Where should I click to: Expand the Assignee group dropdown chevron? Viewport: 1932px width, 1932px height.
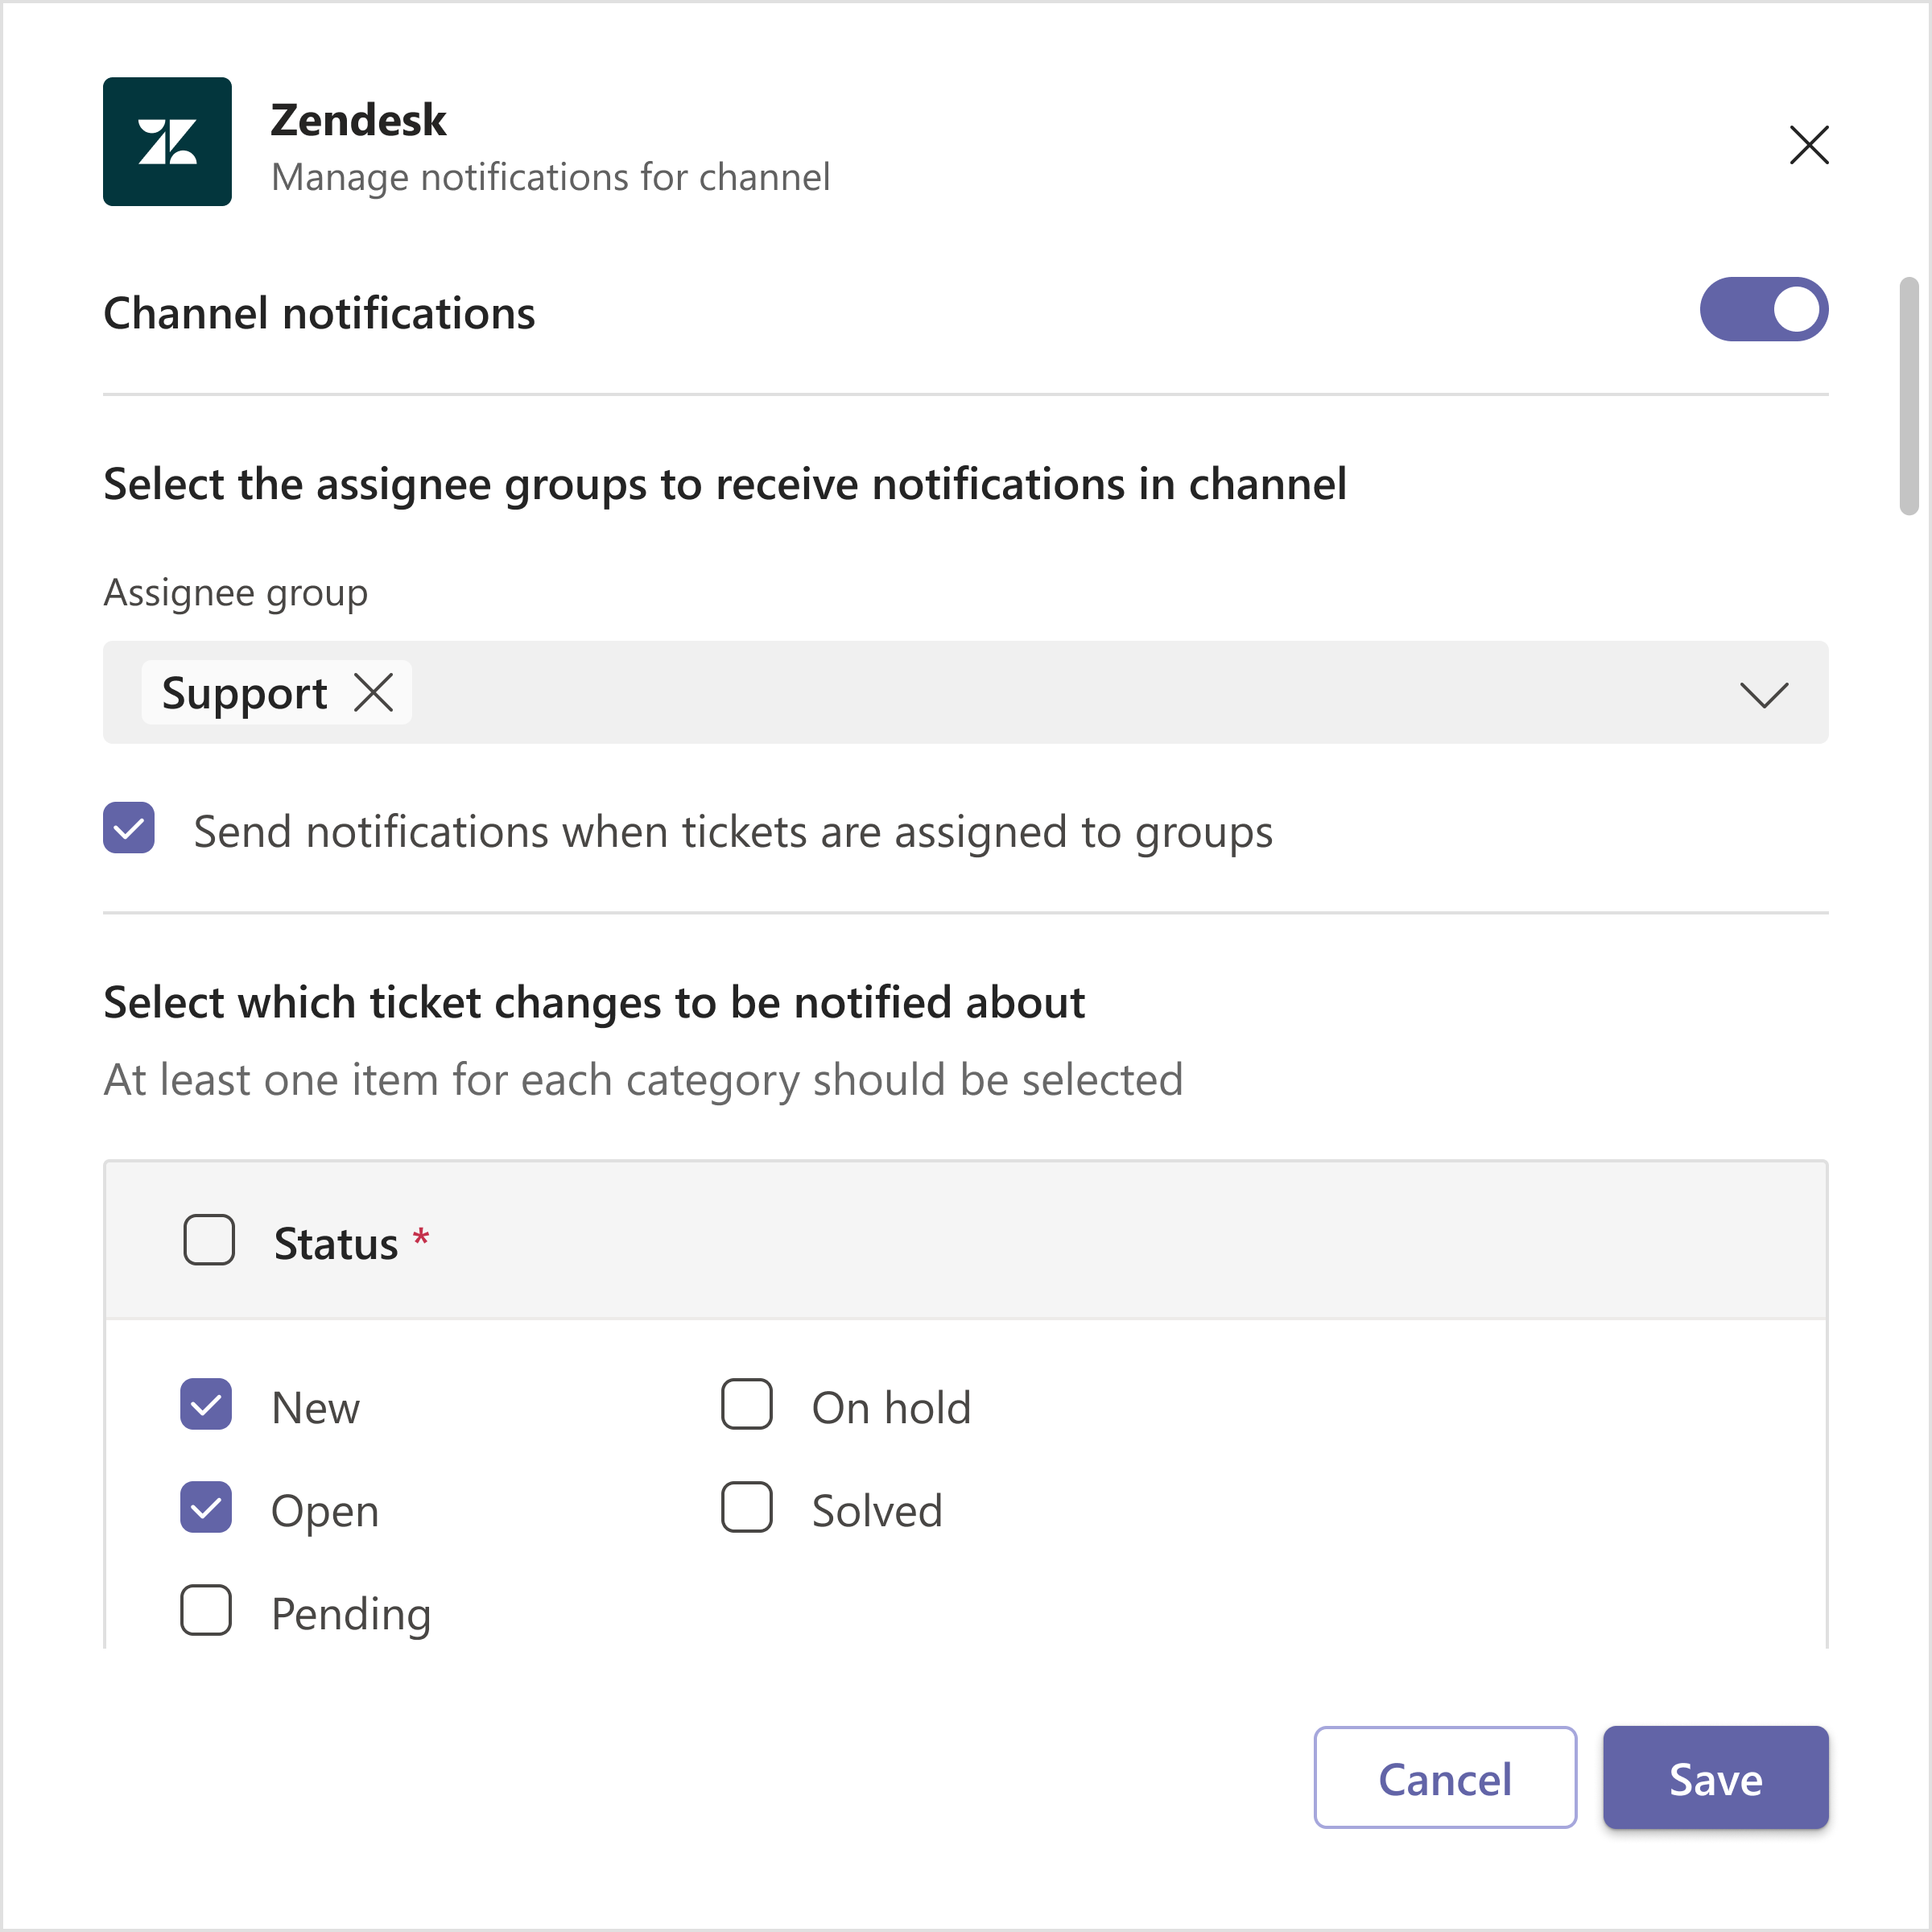pyautogui.click(x=1764, y=694)
